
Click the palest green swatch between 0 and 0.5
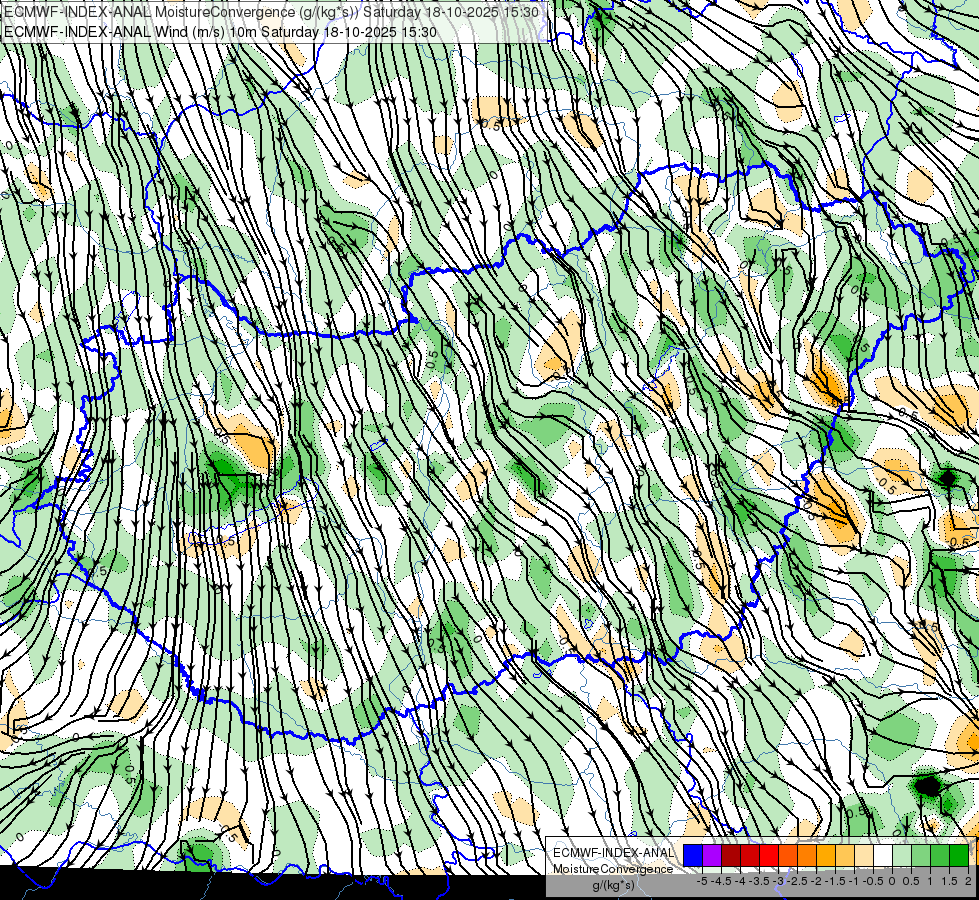coord(902,855)
